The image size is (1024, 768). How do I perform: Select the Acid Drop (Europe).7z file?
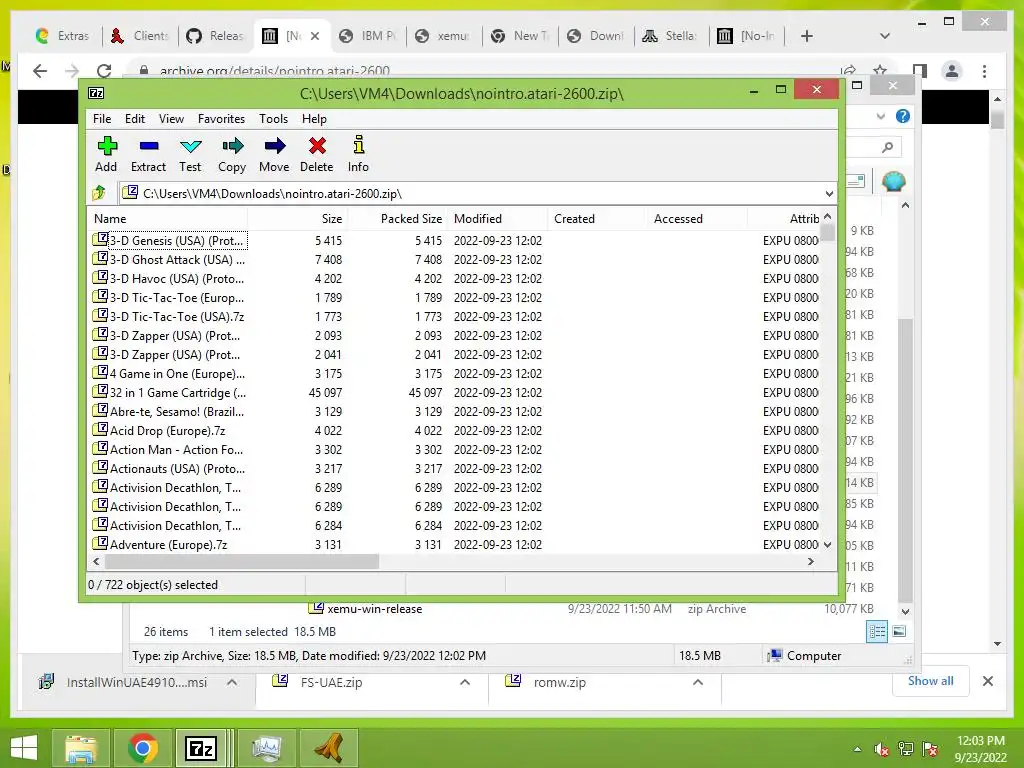pyautogui.click(x=167, y=431)
